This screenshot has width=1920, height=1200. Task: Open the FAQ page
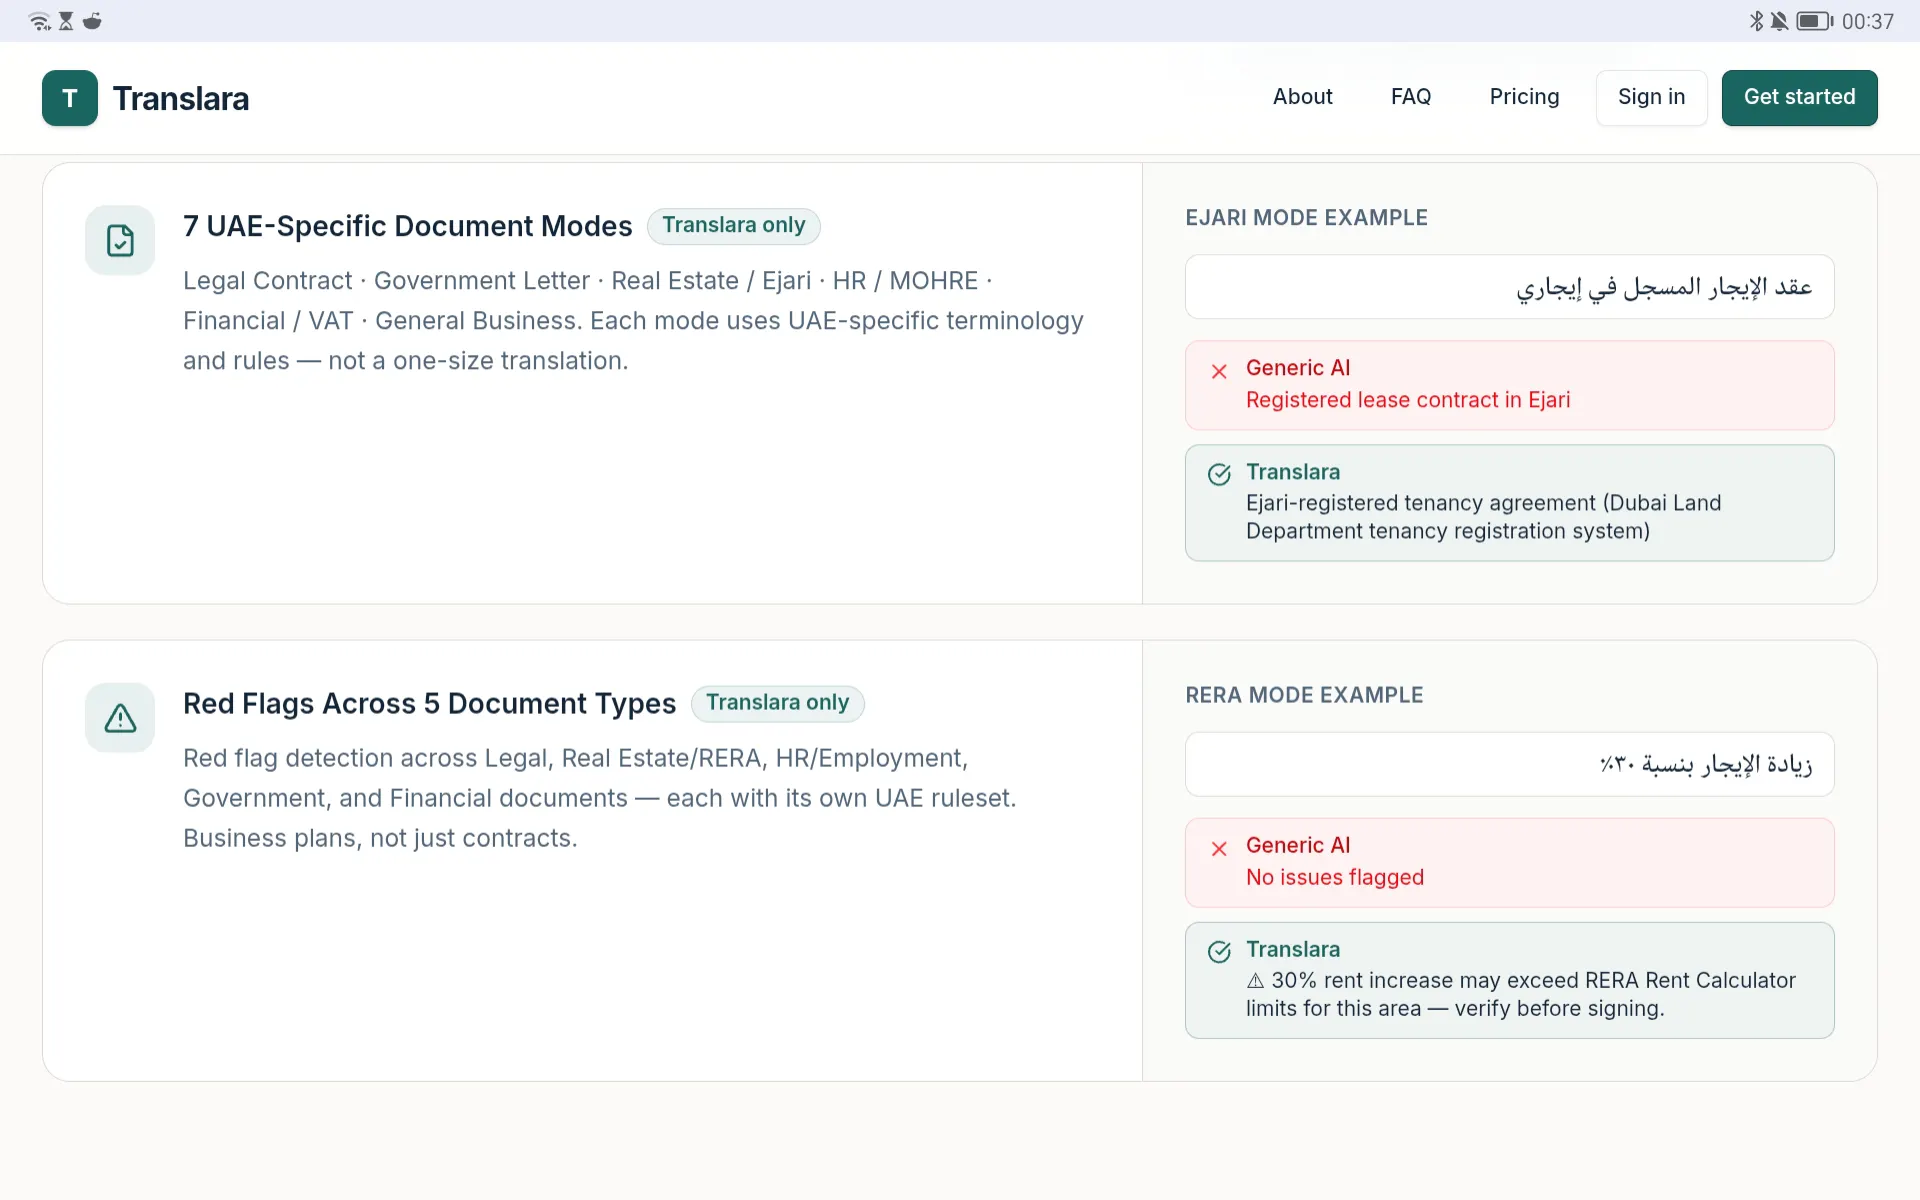[x=1411, y=97]
